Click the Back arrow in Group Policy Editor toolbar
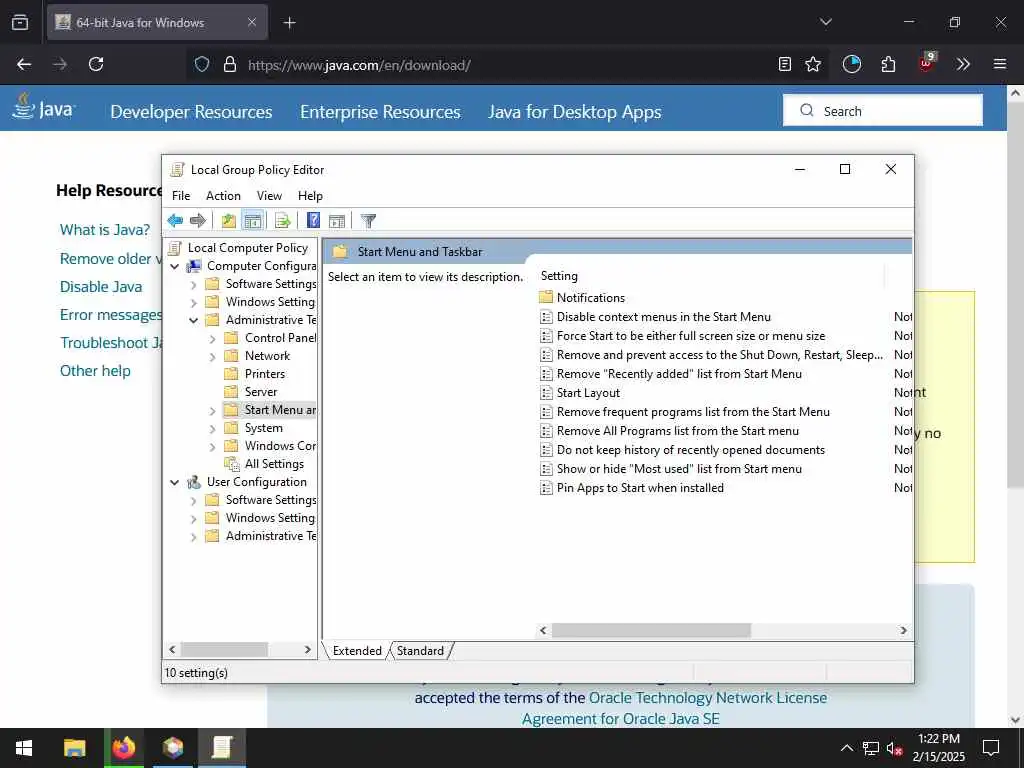1024x768 pixels. coord(175,221)
